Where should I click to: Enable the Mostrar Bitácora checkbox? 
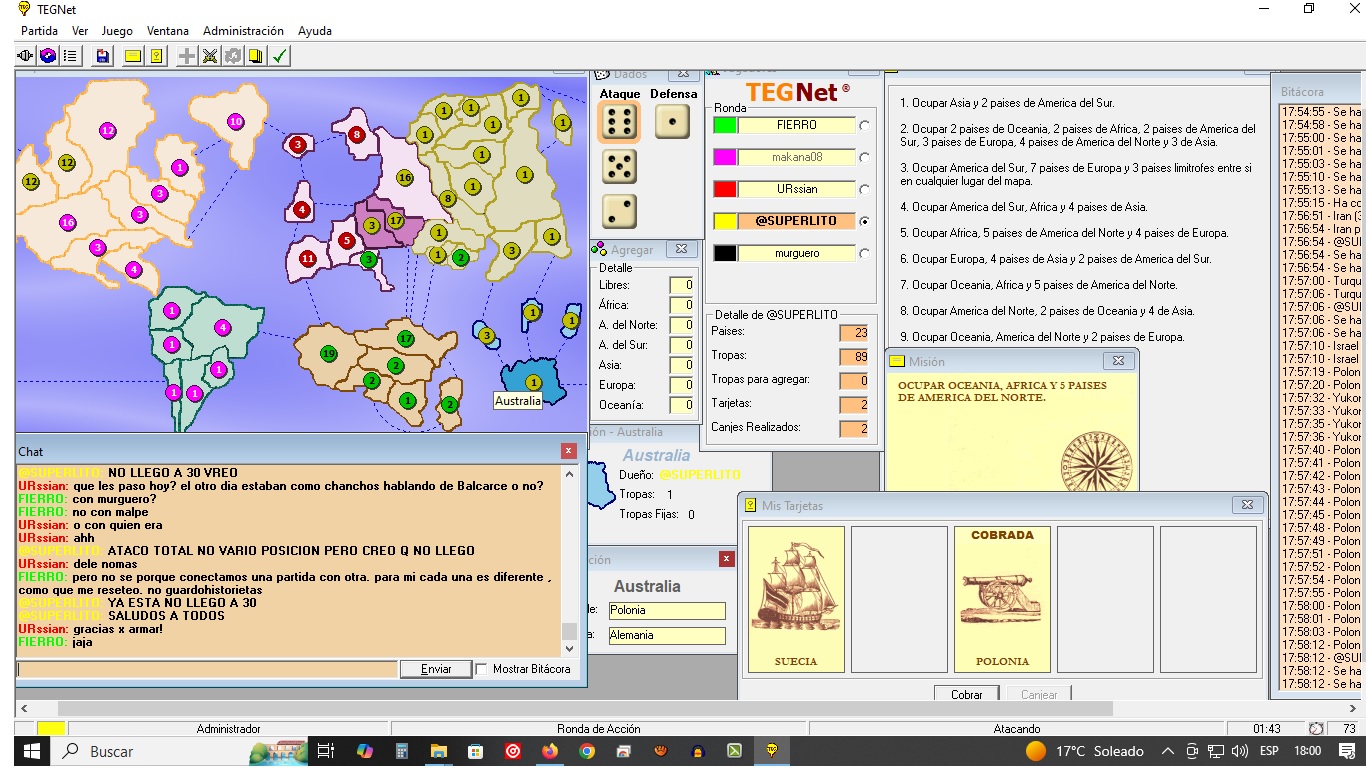[482, 669]
